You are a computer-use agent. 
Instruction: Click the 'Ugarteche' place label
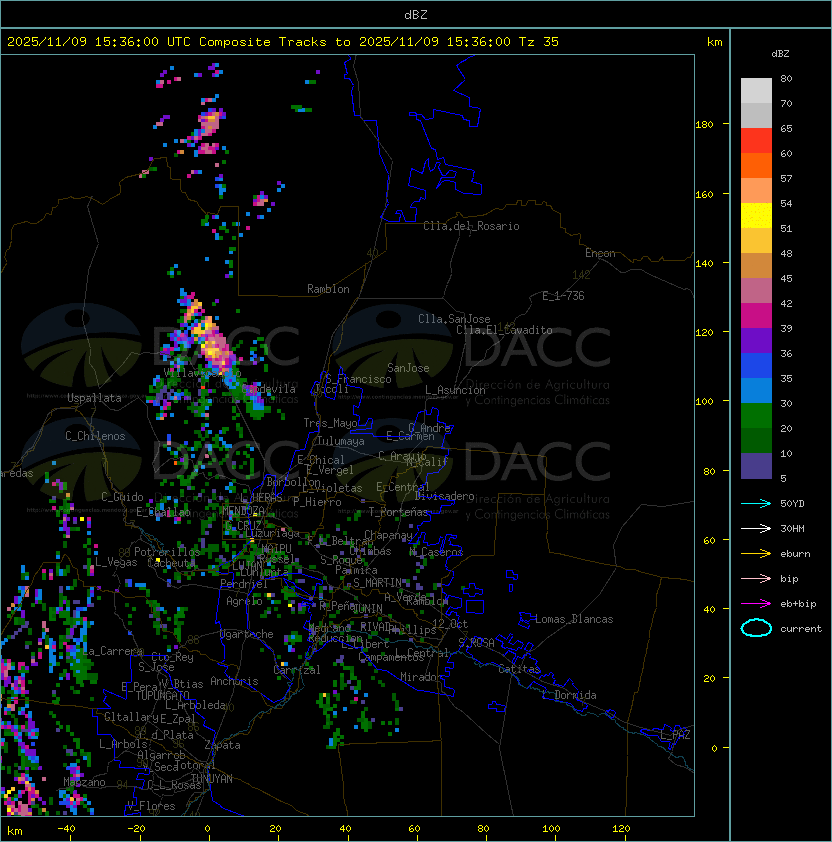[247, 634]
